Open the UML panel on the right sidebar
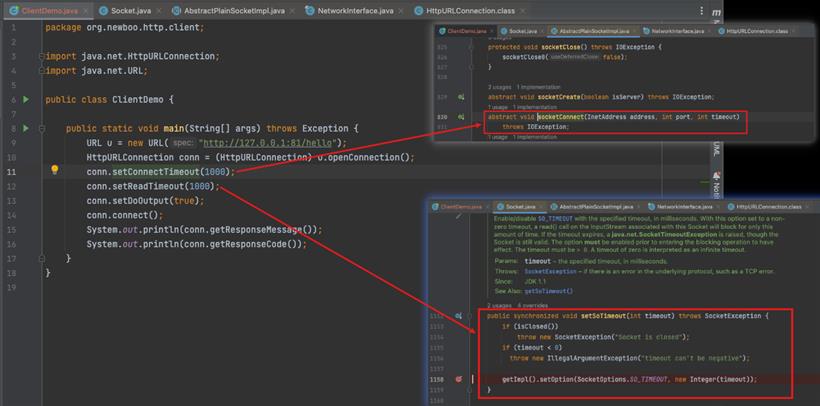Image resolution: width=820 pixels, height=406 pixels. 716,148
